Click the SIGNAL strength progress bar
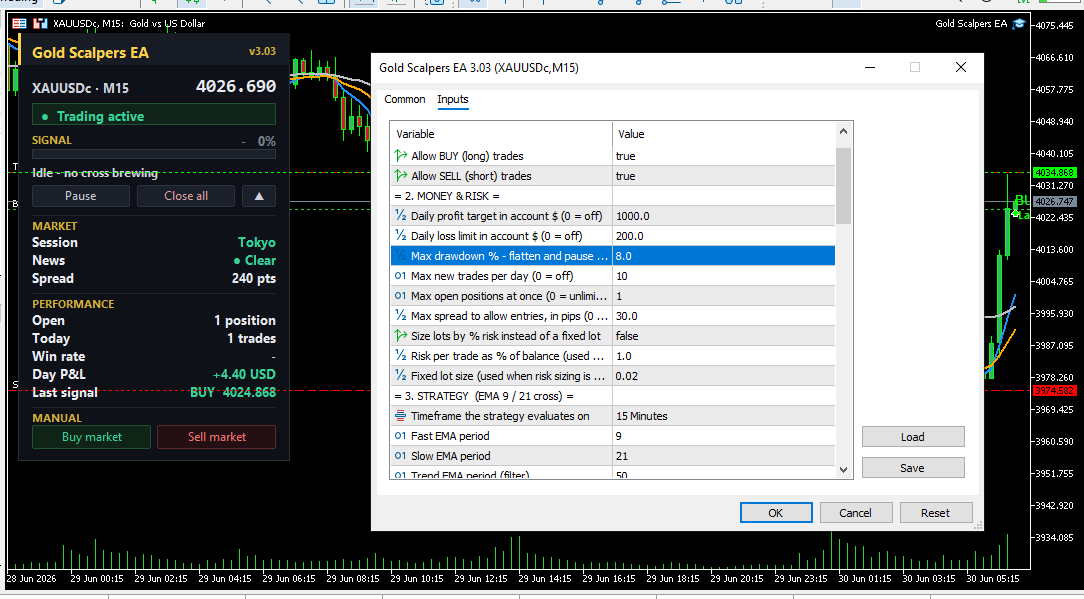The width and height of the screenshot is (1084, 599). [153, 154]
